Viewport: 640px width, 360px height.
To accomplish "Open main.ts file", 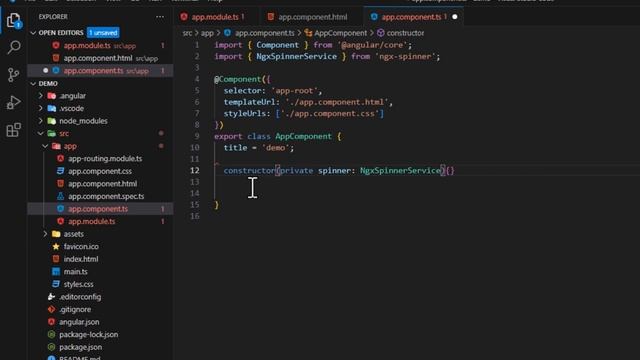I will (76, 271).
